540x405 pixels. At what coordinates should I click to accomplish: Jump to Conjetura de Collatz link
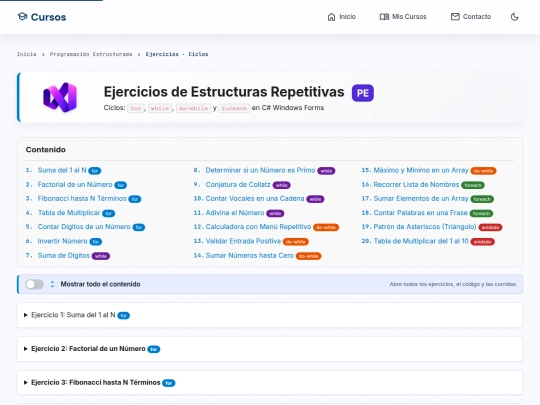[238, 185]
